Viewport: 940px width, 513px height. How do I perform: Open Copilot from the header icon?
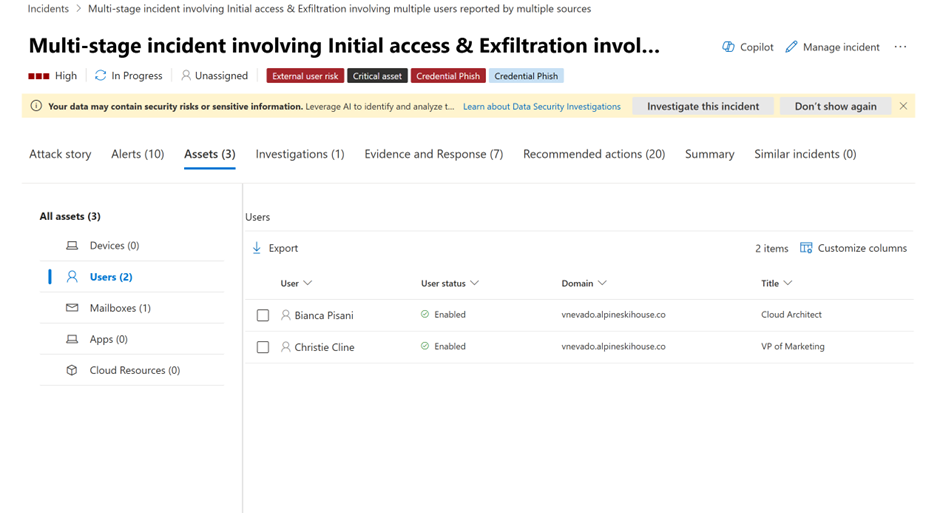[x=728, y=47]
